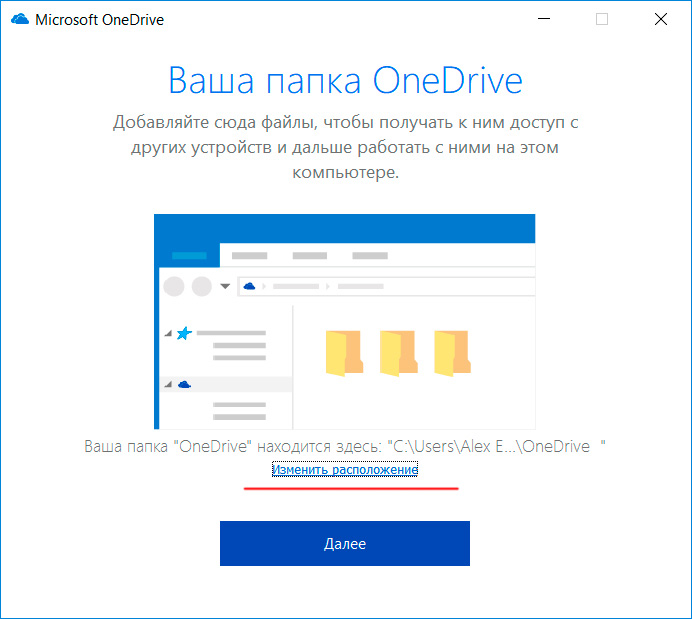Click the 'Изменить расположение' link
This screenshot has height=619, width=692.
[345, 469]
